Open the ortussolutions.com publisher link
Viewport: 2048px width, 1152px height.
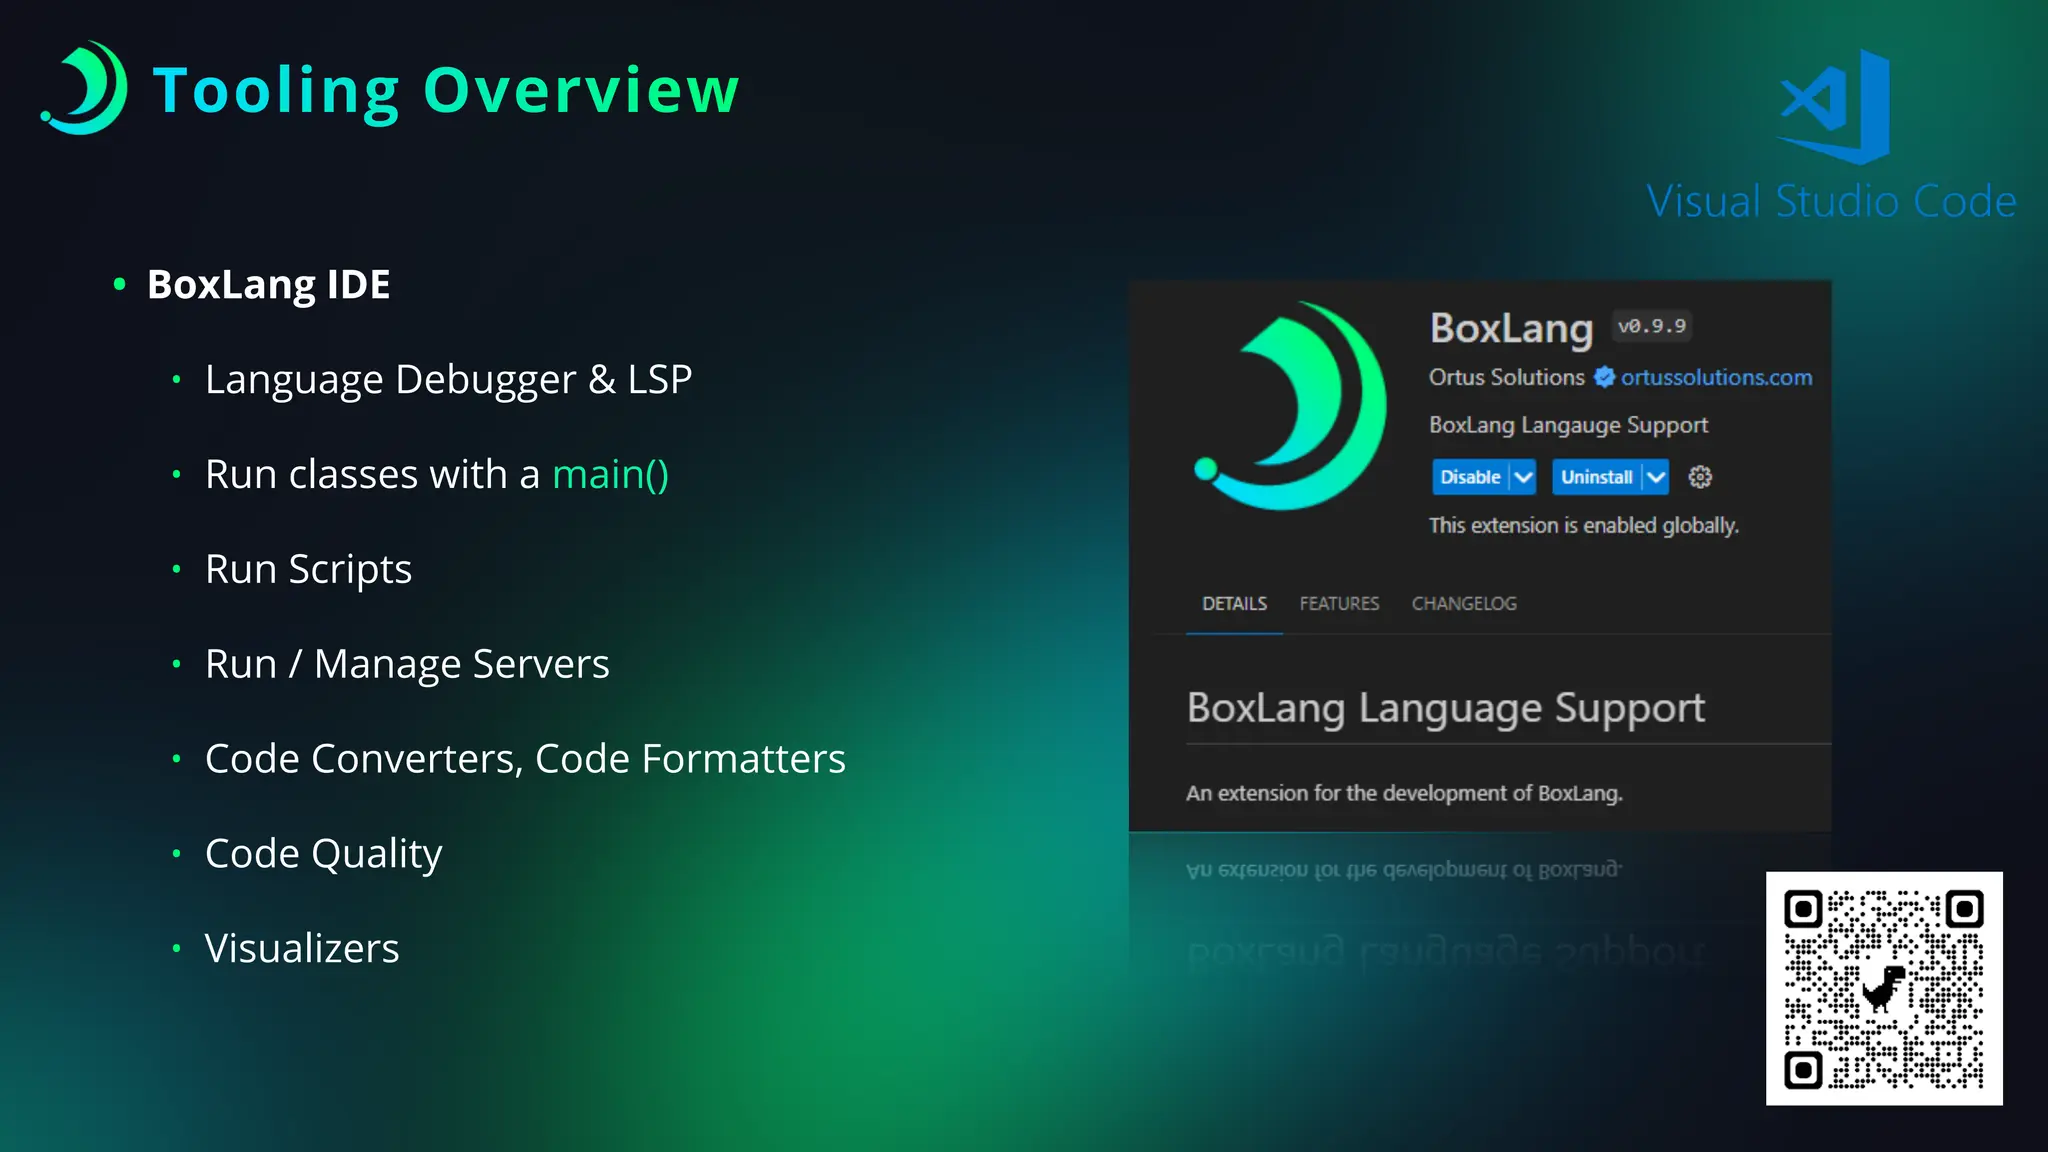(1716, 377)
